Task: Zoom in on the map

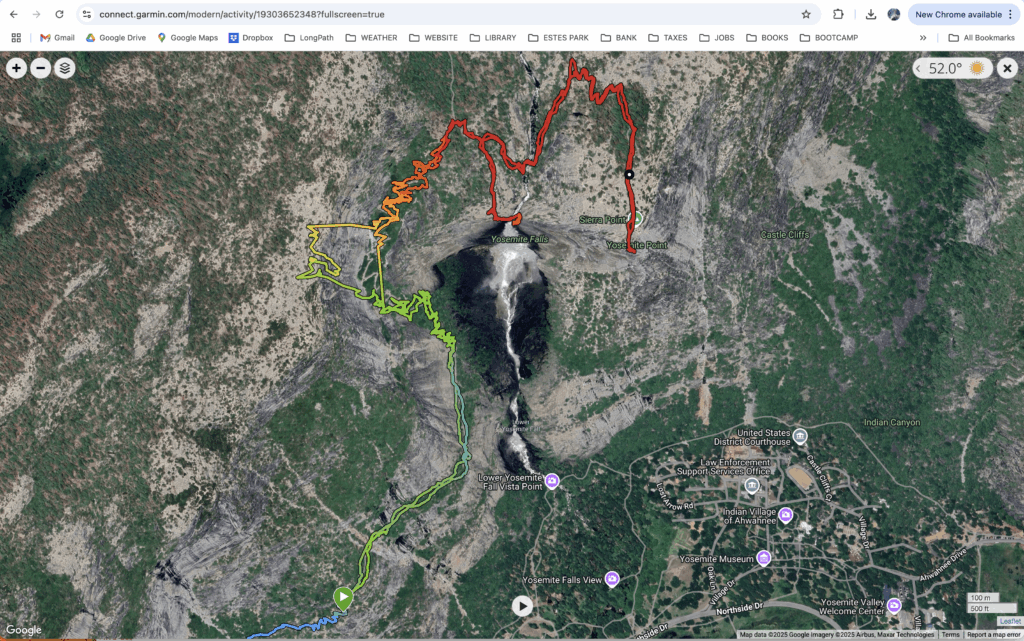Action: click(x=16, y=68)
